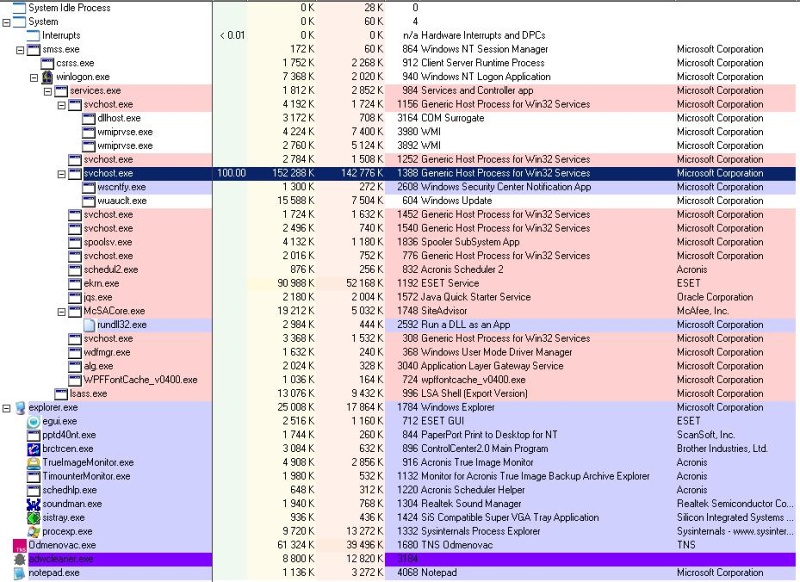Collapse the System process tree node
Viewport: 800px width, 582px height.
[x=6, y=22]
